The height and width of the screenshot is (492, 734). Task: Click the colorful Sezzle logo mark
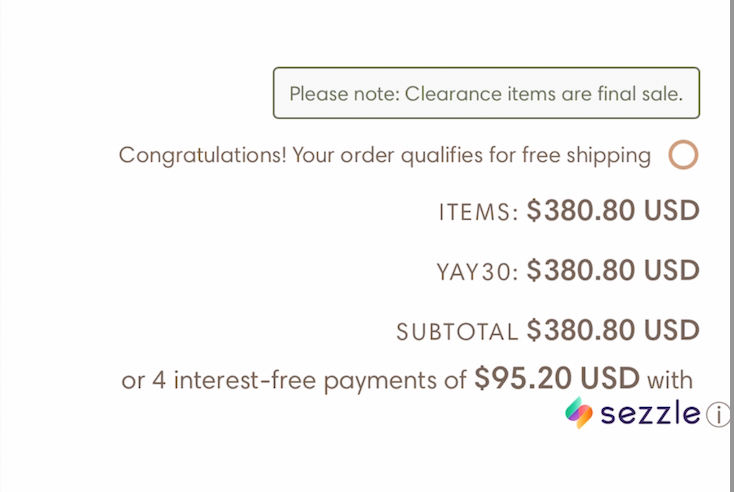click(579, 413)
